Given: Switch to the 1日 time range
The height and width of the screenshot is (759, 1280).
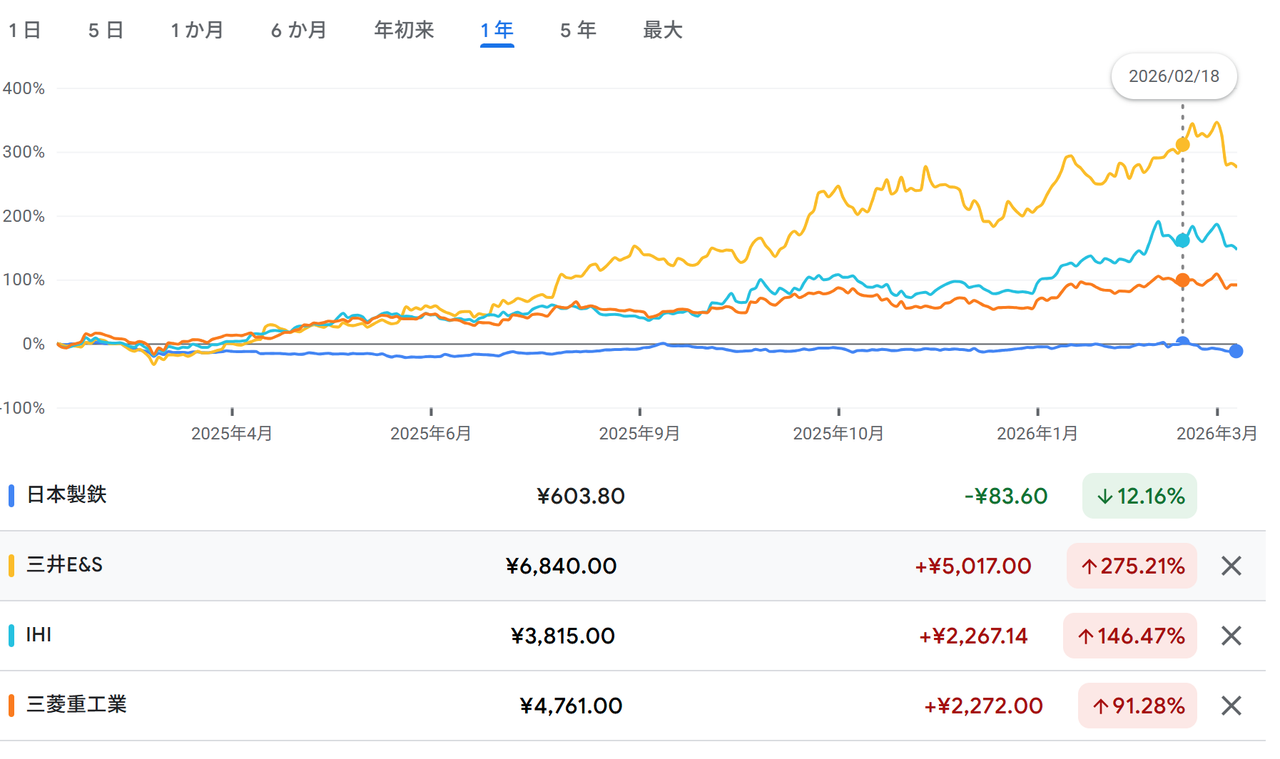Looking at the screenshot, I should 25,30.
